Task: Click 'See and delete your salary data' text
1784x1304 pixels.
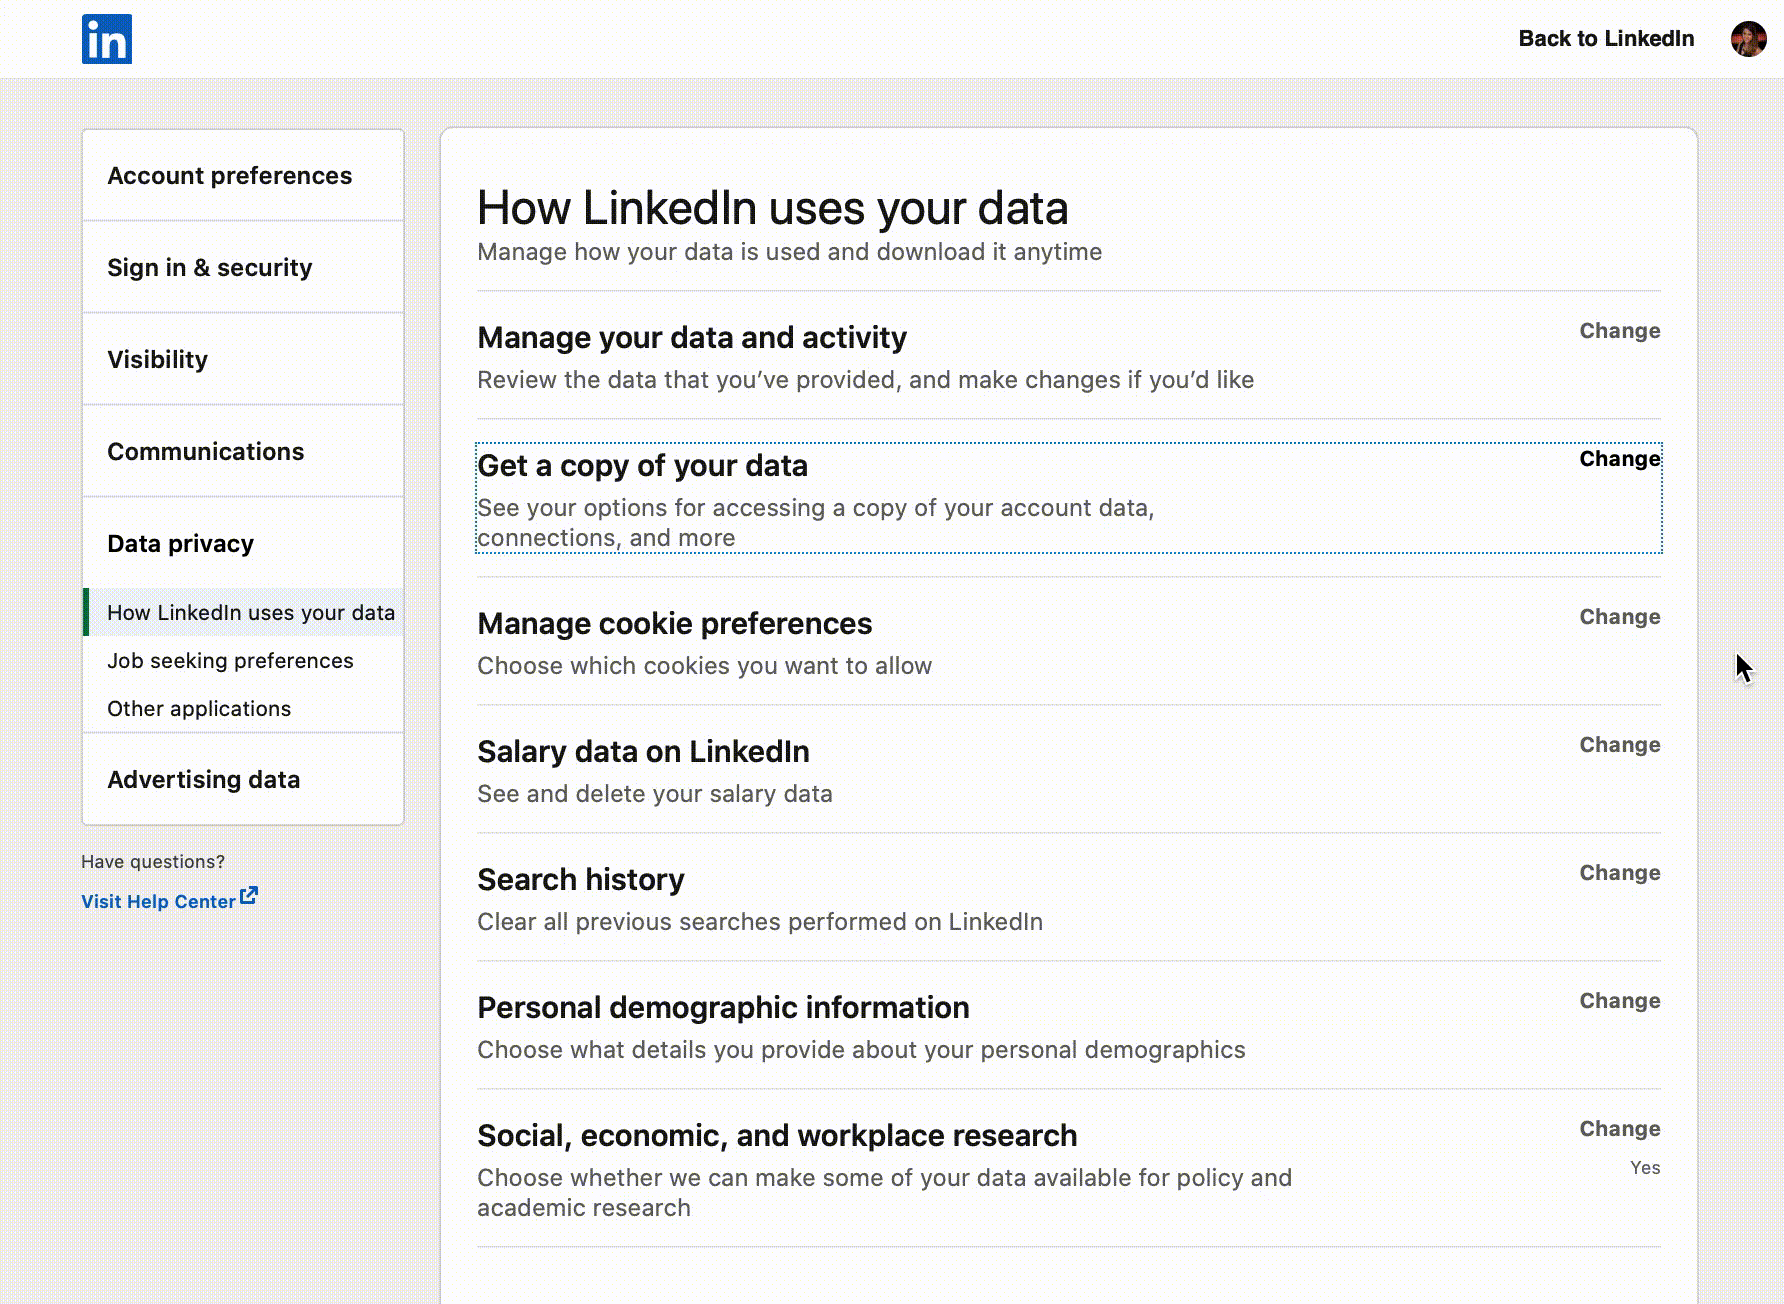Action: pyautogui.click(x=655, y=794)
